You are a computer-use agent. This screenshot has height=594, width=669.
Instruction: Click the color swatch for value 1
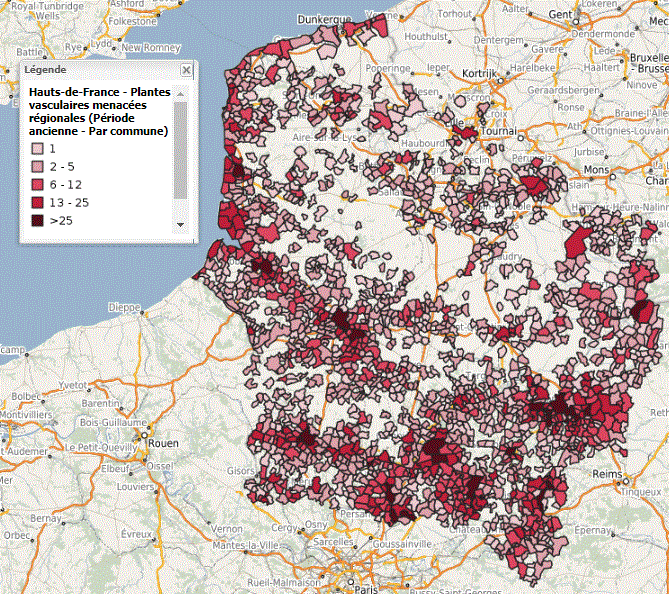(37, 148)
